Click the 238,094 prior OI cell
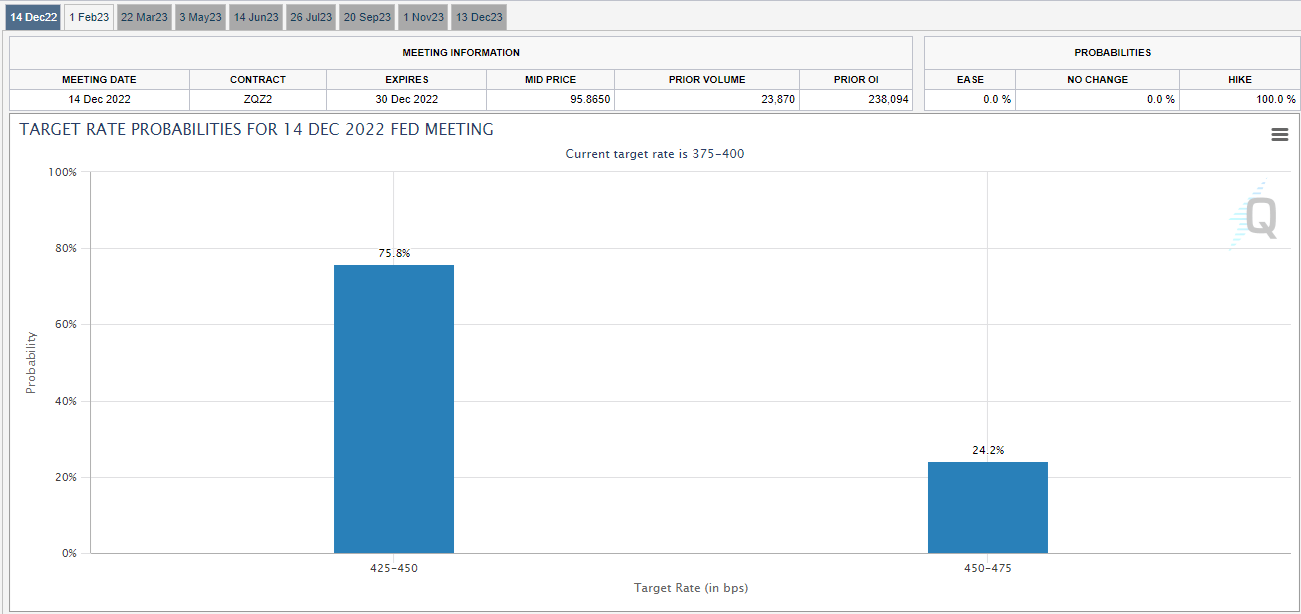The image size is (1301, 614). point(856,99)
